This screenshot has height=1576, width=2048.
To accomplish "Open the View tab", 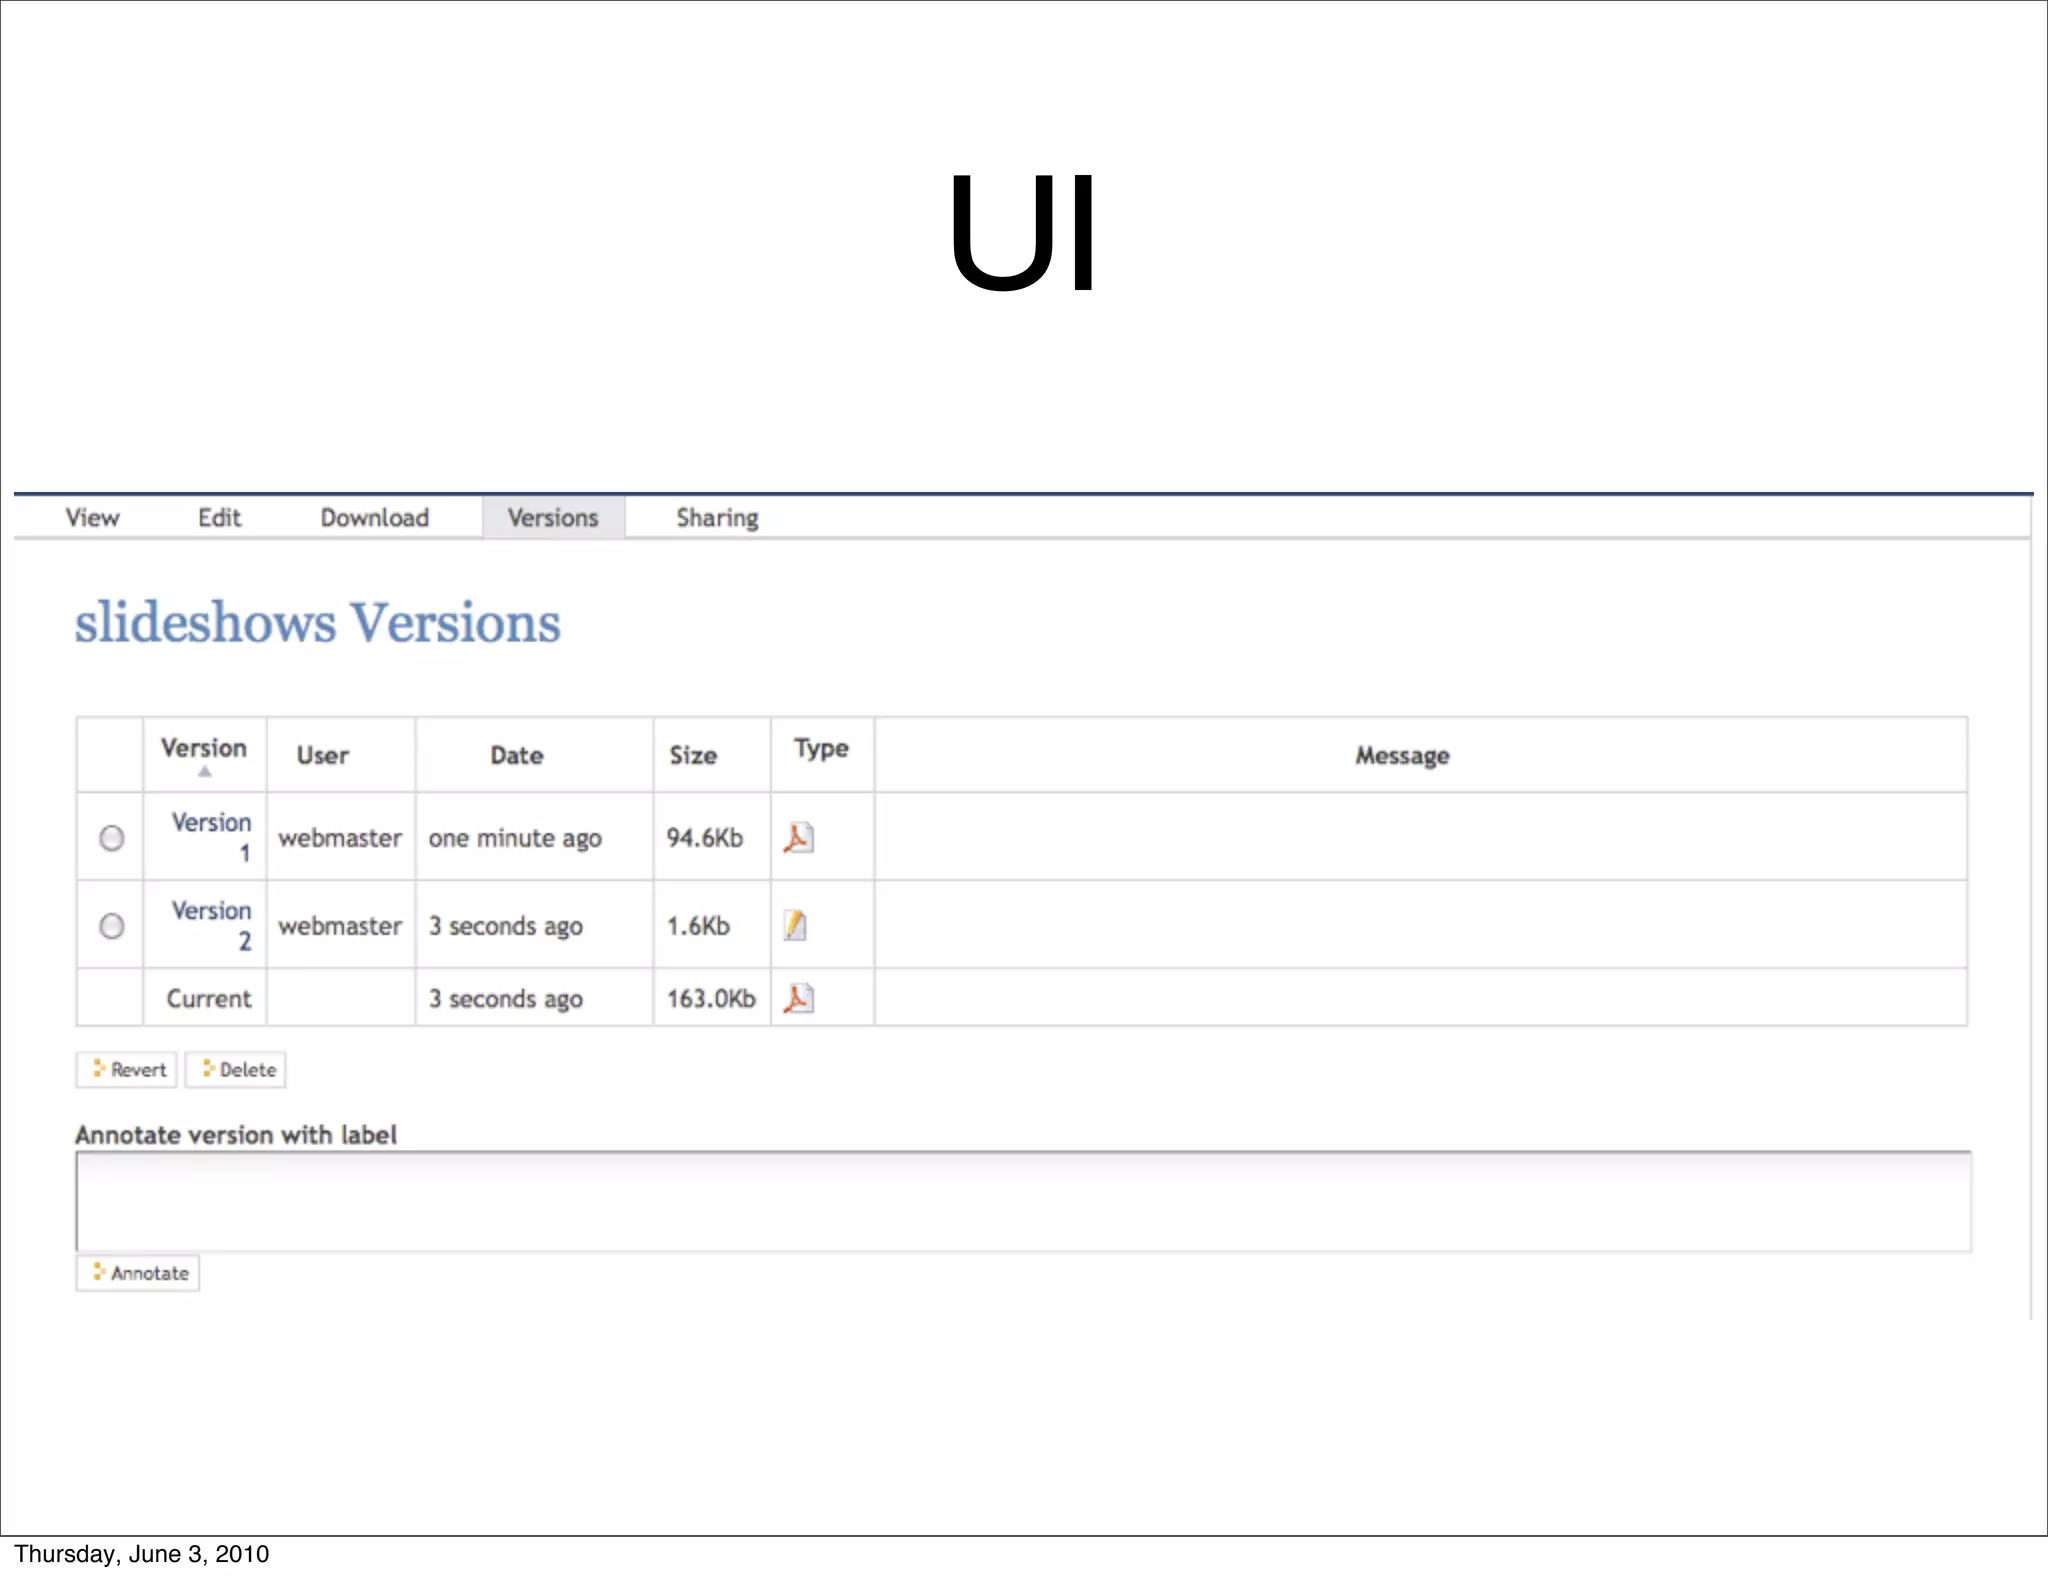I will [92, 518].
